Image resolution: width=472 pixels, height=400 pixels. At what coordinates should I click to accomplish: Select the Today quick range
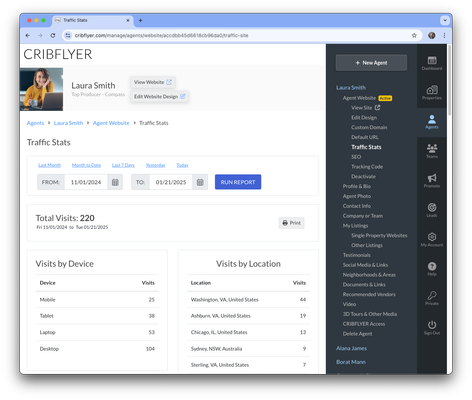[182, 165]
